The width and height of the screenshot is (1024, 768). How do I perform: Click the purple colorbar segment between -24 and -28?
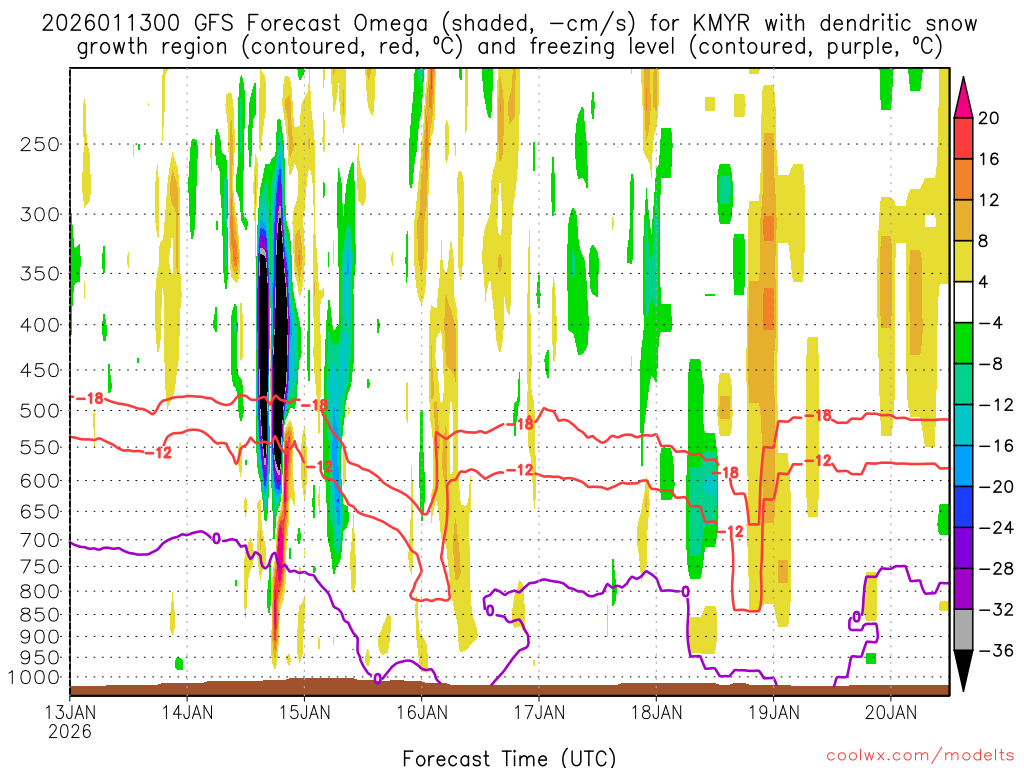tap(963, 548)
